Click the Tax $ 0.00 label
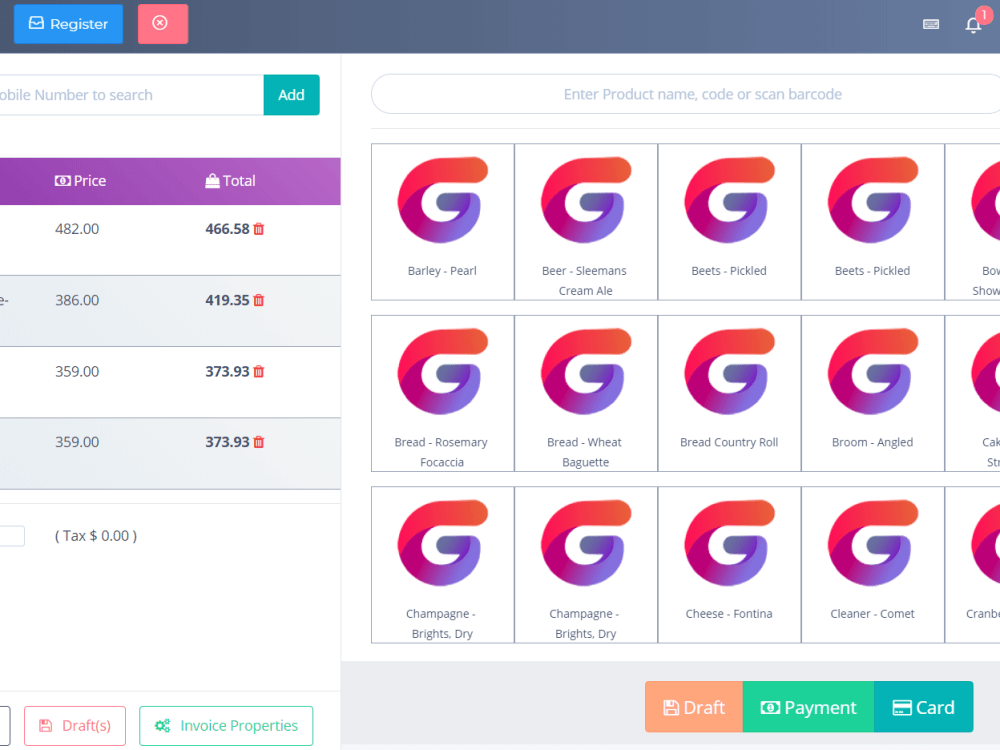The width and height of the screenshot is (1000, 750). pos(96,536)
